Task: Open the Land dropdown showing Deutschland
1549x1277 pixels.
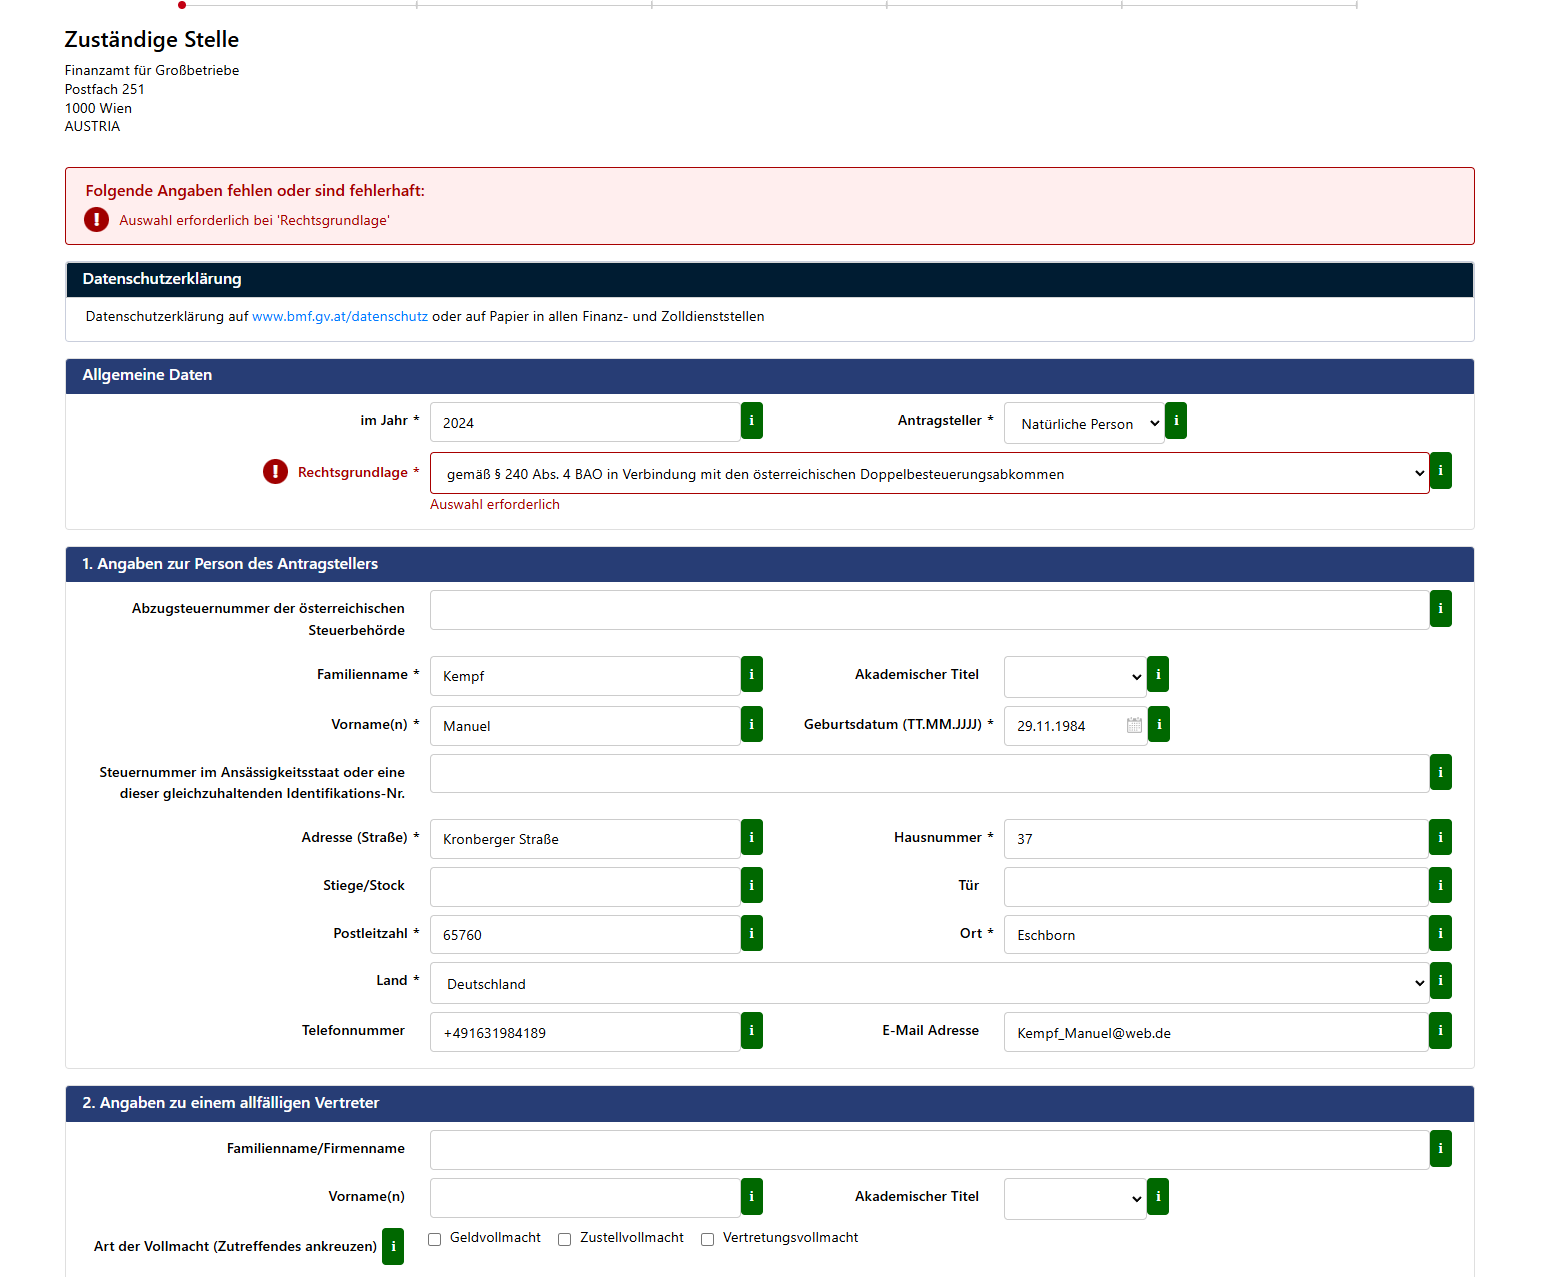Action: (x=929, y=983)
